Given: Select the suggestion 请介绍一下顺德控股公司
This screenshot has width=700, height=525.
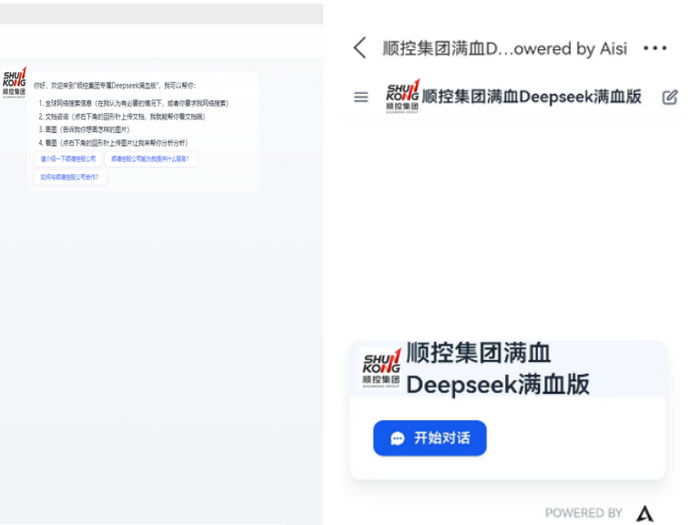Looking at the screenshot, I should (x=68, y=159).
